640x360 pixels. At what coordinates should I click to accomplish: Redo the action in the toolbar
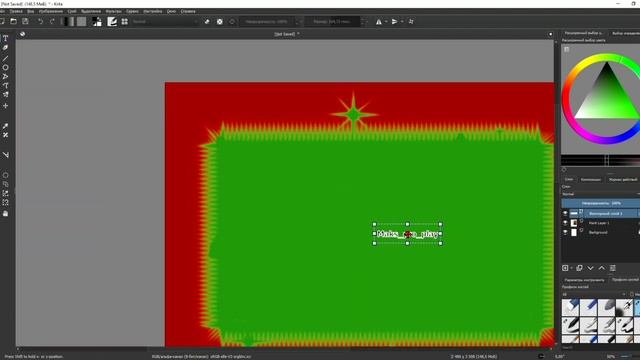coord(52,21)
